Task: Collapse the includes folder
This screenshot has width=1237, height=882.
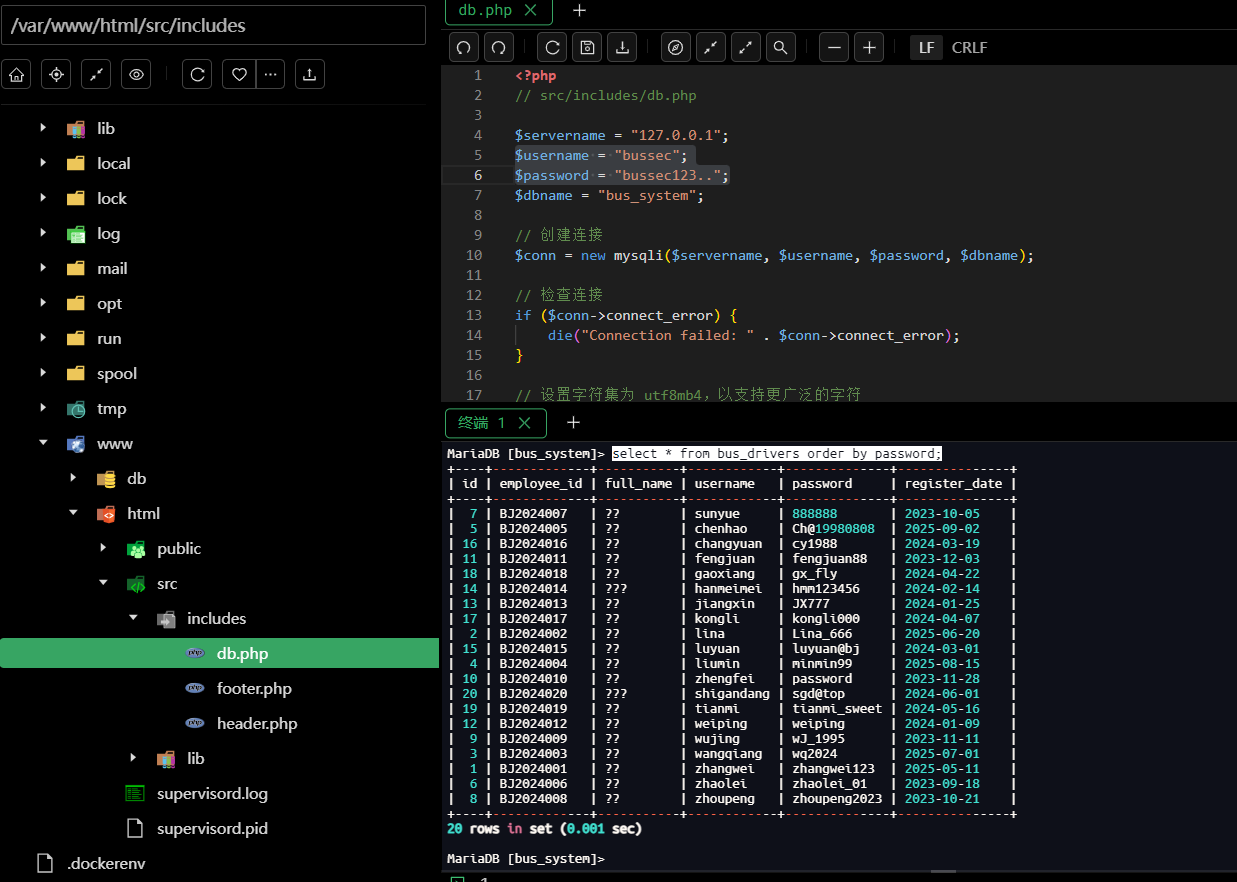Action: click(x=133, y=618)
